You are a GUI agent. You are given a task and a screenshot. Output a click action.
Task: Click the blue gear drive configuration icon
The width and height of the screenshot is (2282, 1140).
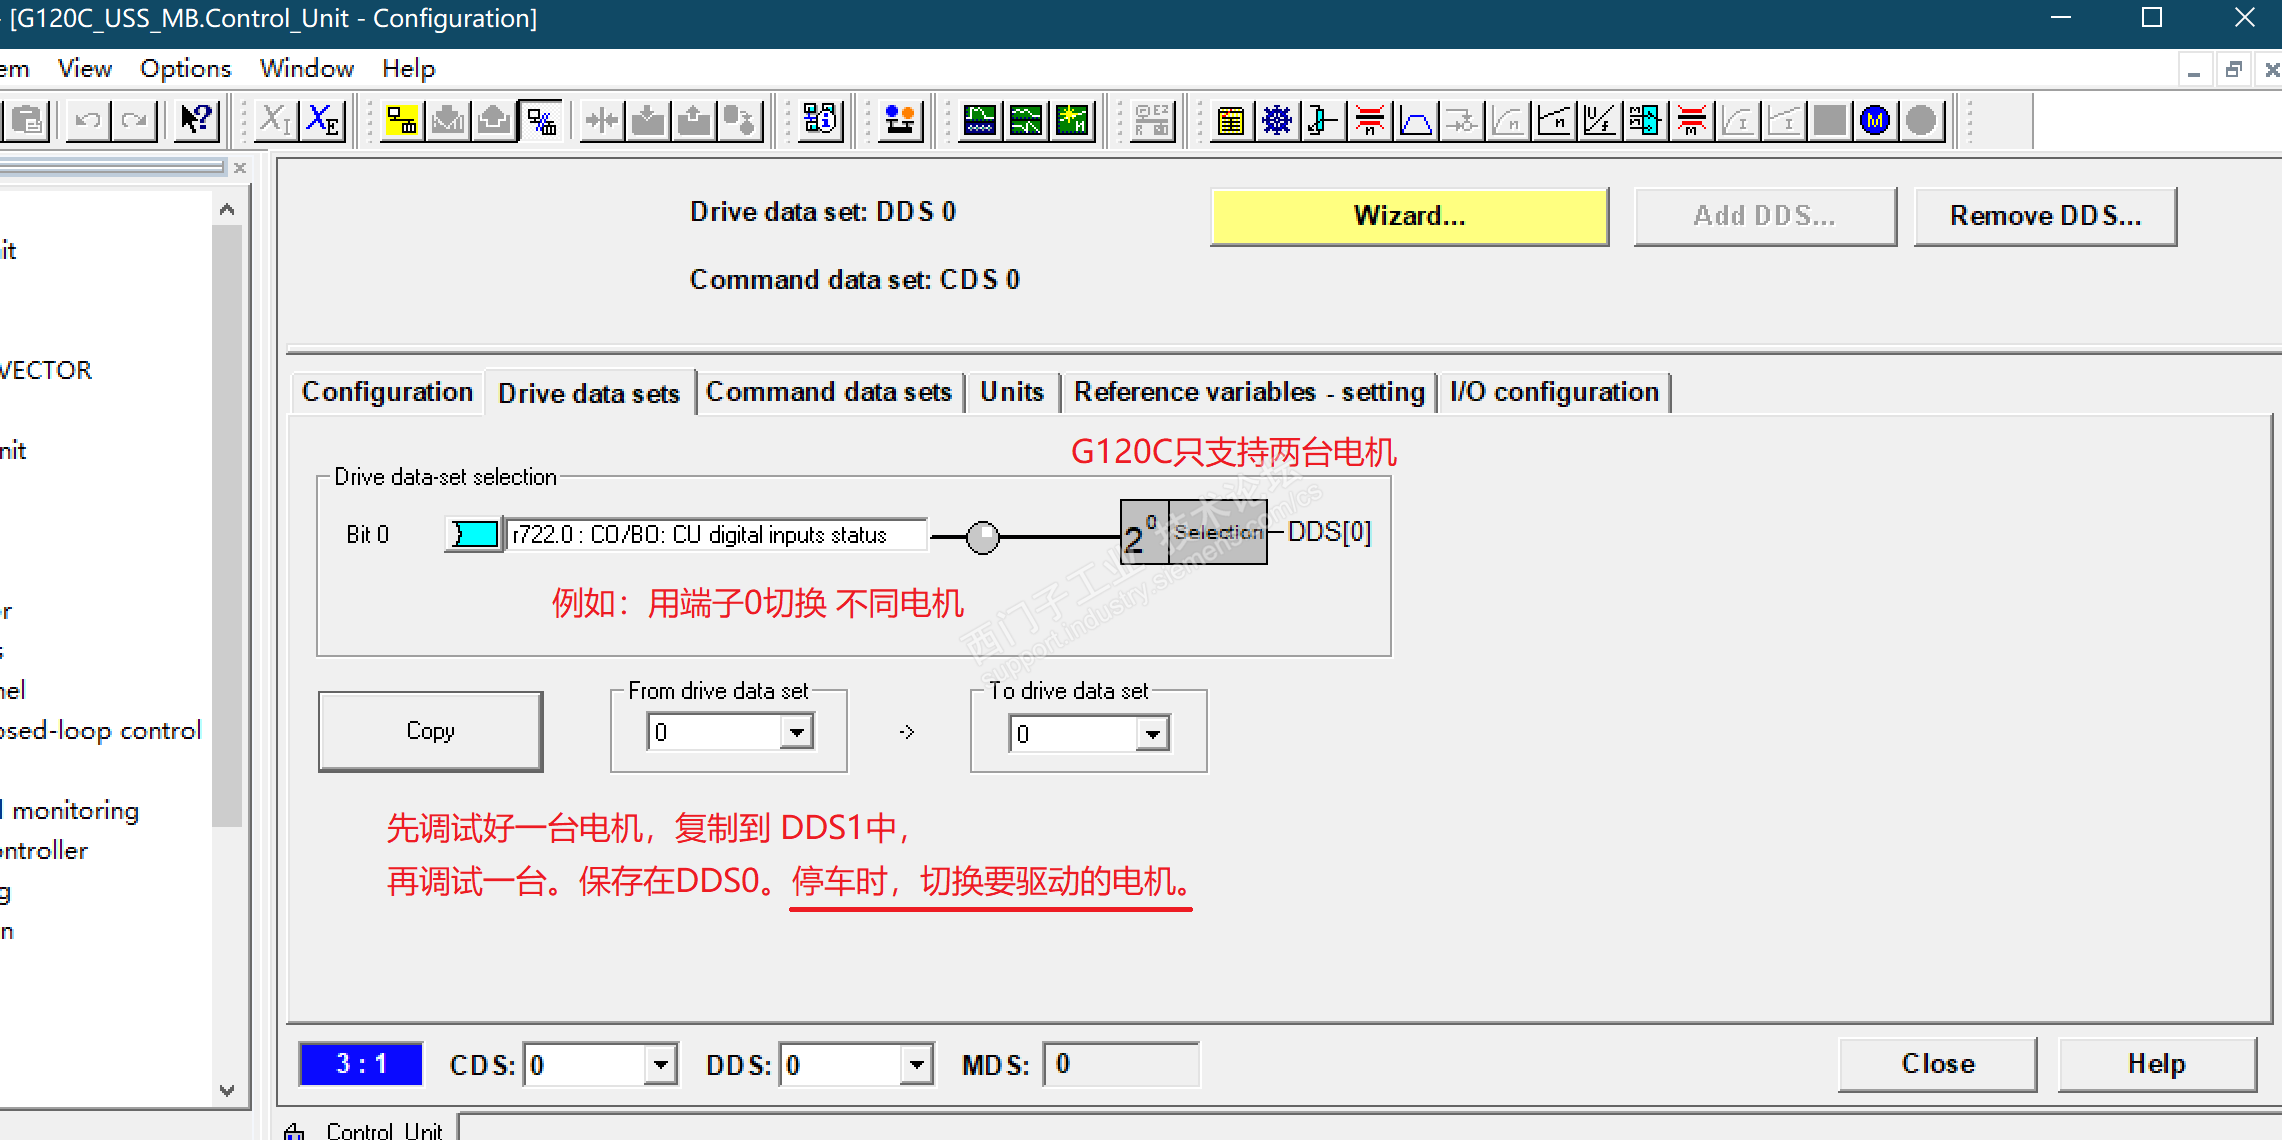pos(1277,121)
